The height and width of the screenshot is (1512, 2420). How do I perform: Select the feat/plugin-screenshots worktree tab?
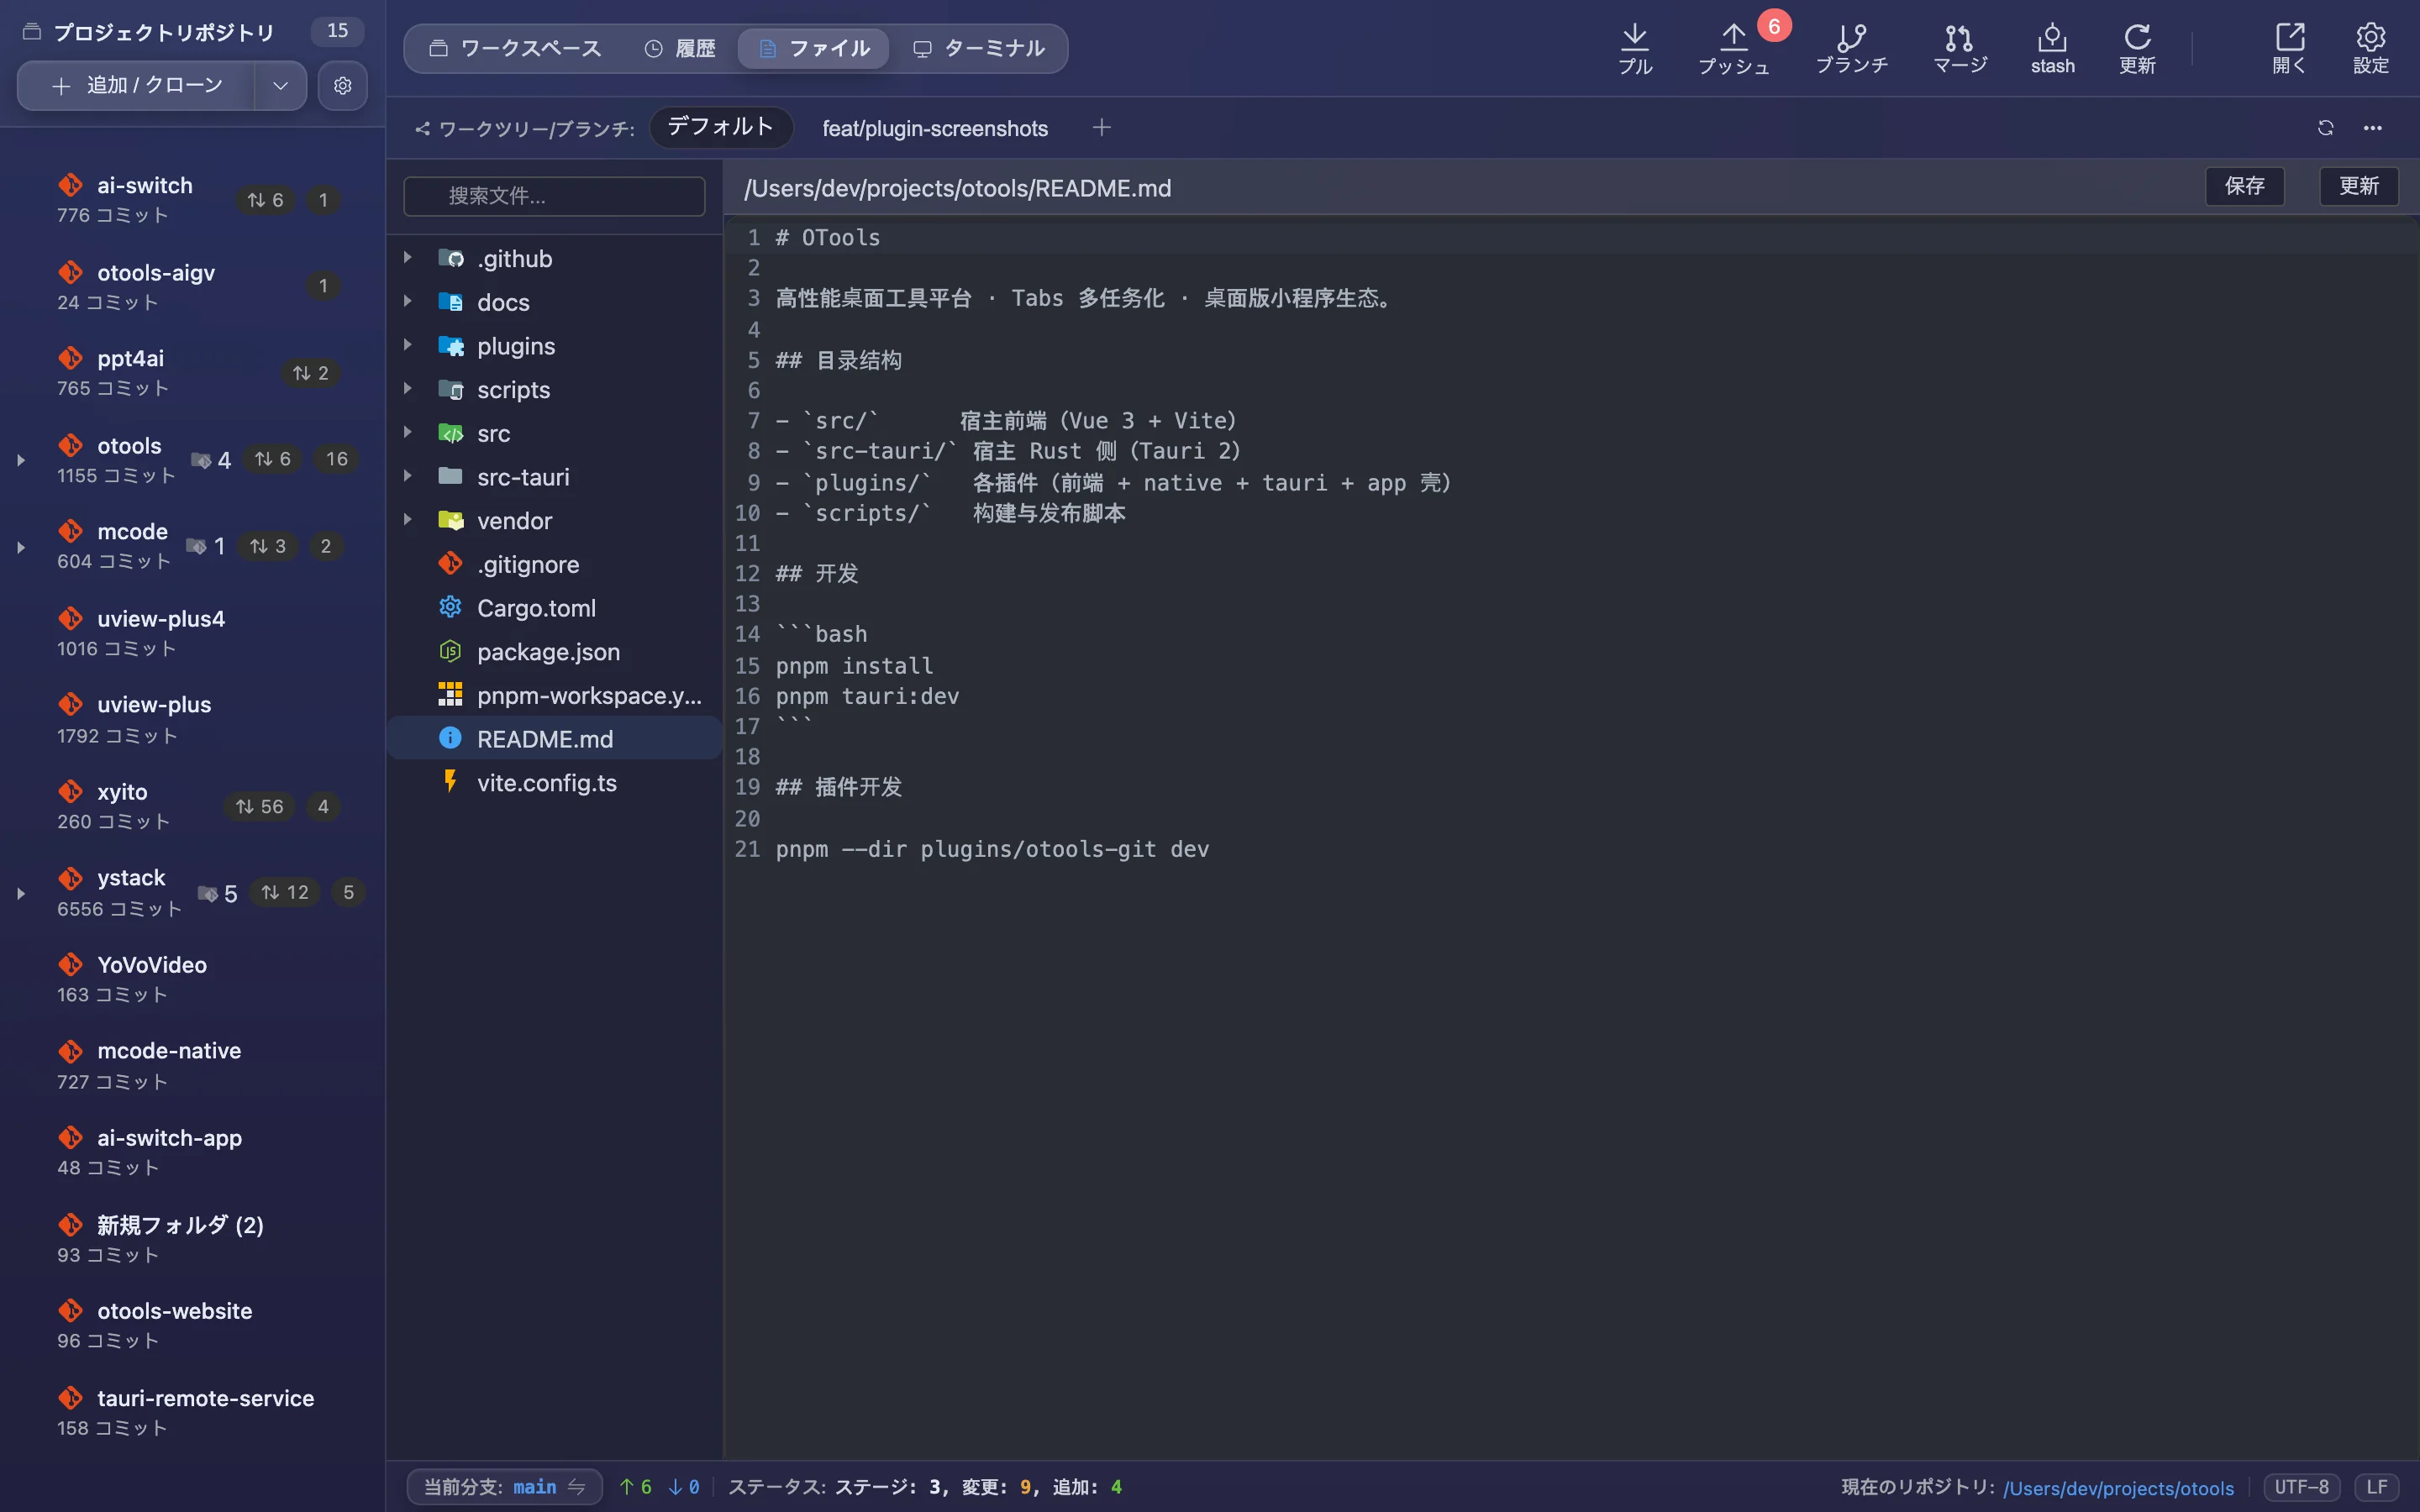(935, 128)
